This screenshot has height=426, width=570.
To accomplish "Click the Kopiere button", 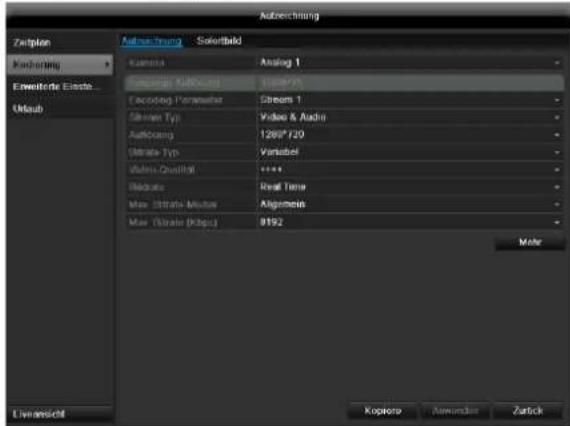I will pos(382,411).
